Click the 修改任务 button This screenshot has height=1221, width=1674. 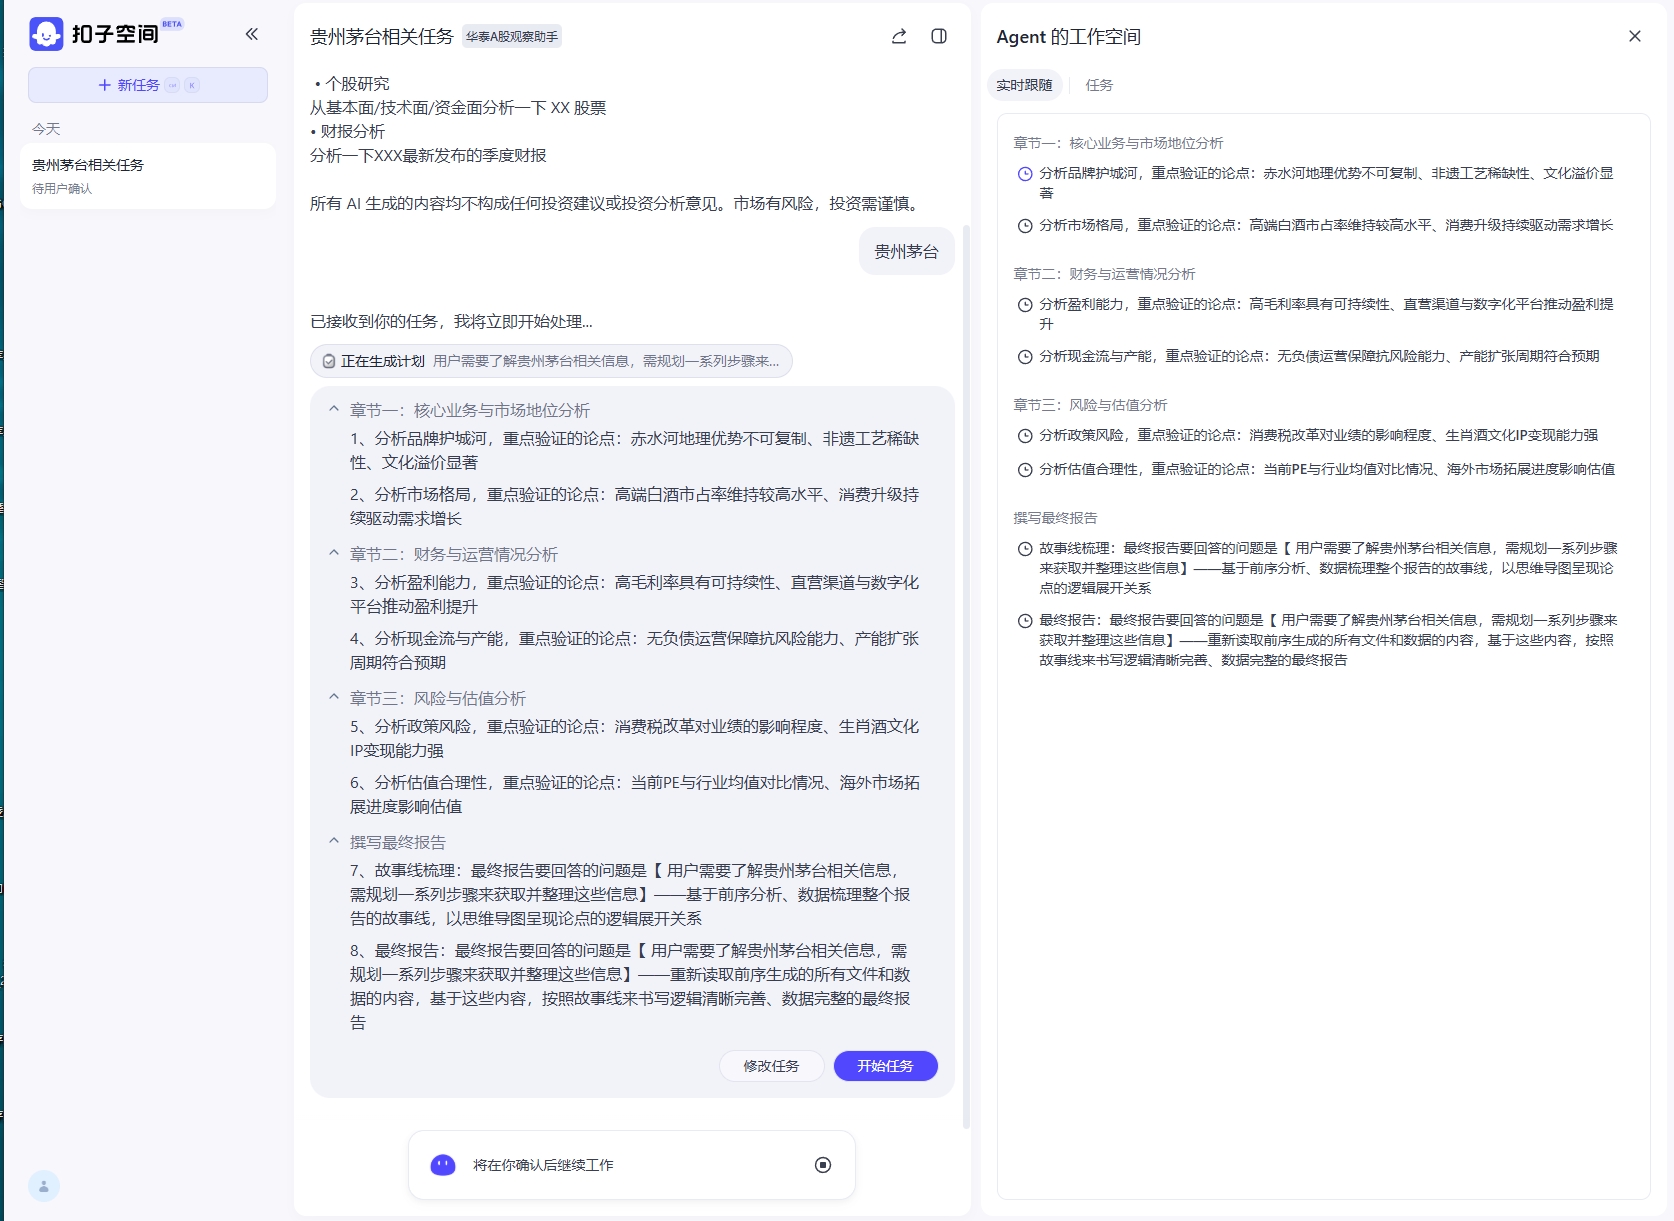tap(771, 1066)
